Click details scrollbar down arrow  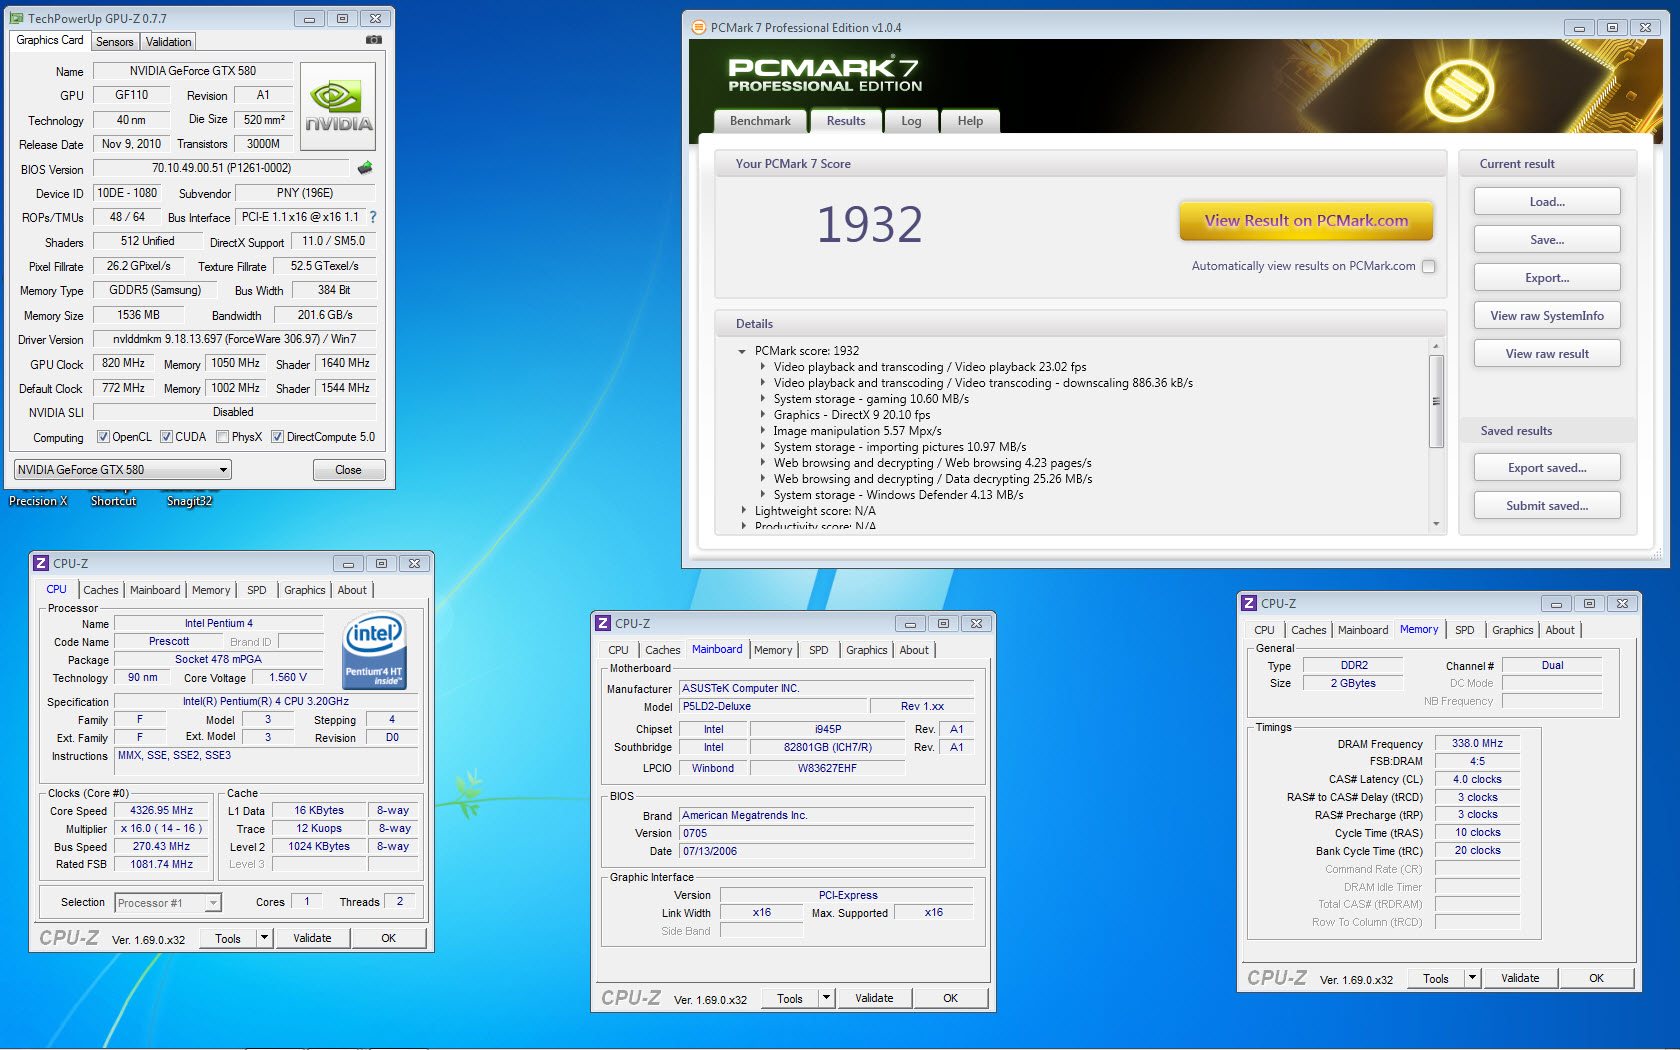tap(1436, 524)
